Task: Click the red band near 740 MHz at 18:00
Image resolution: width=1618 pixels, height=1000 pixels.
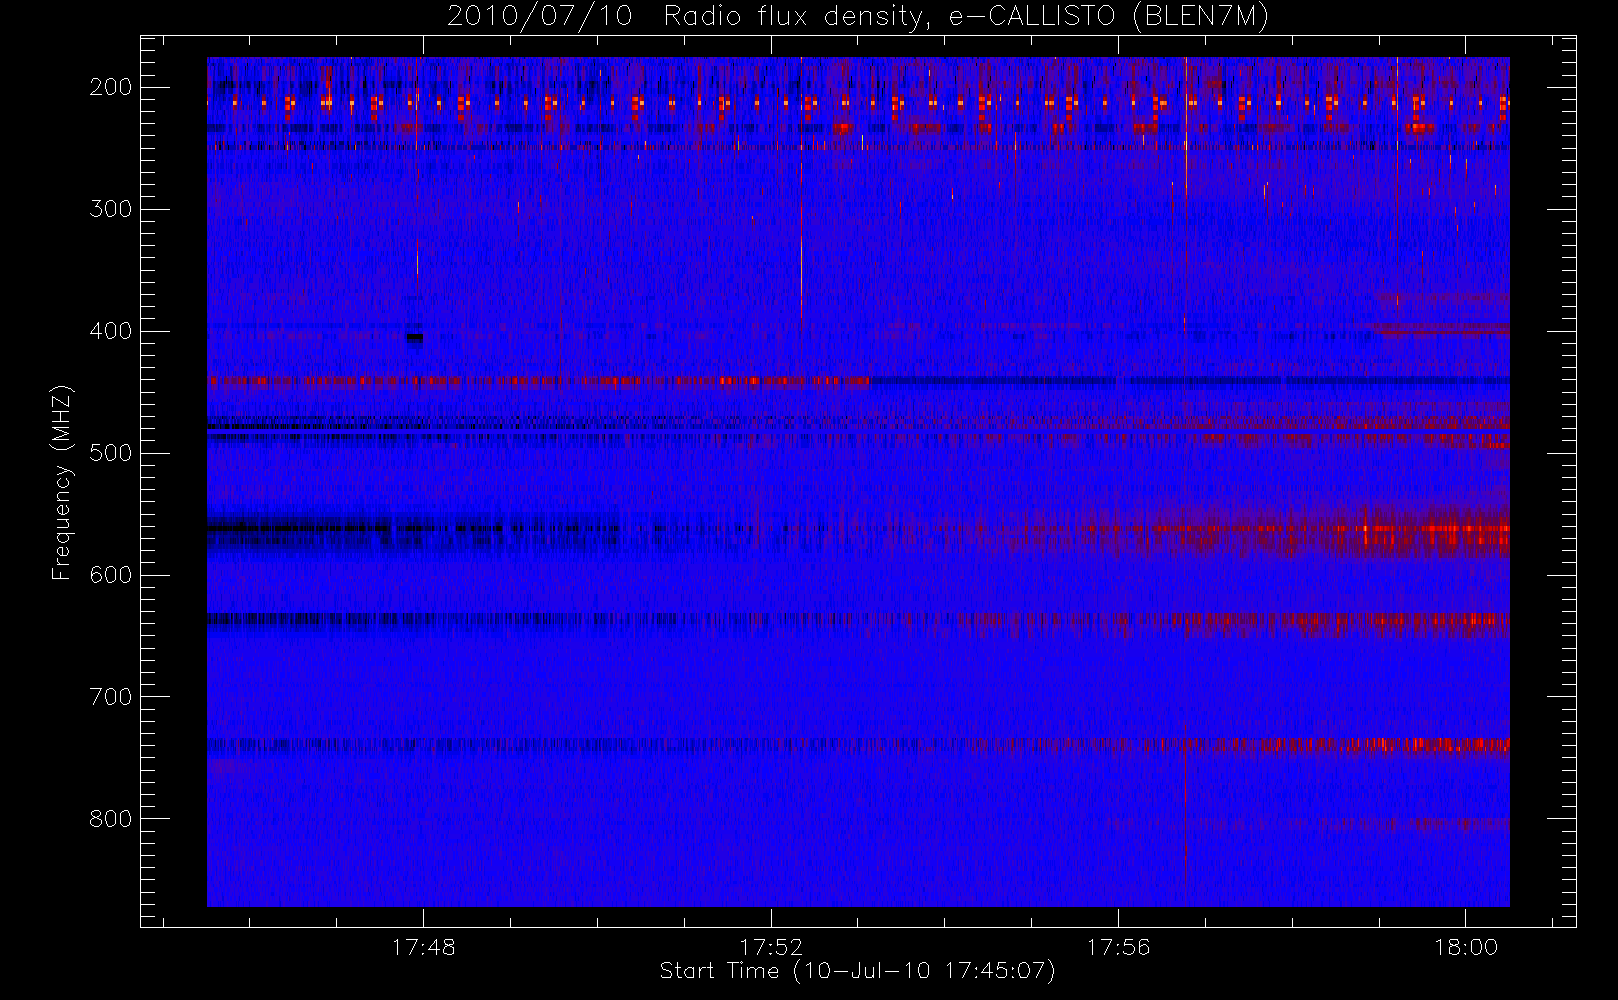Action: pos(1440,744)
